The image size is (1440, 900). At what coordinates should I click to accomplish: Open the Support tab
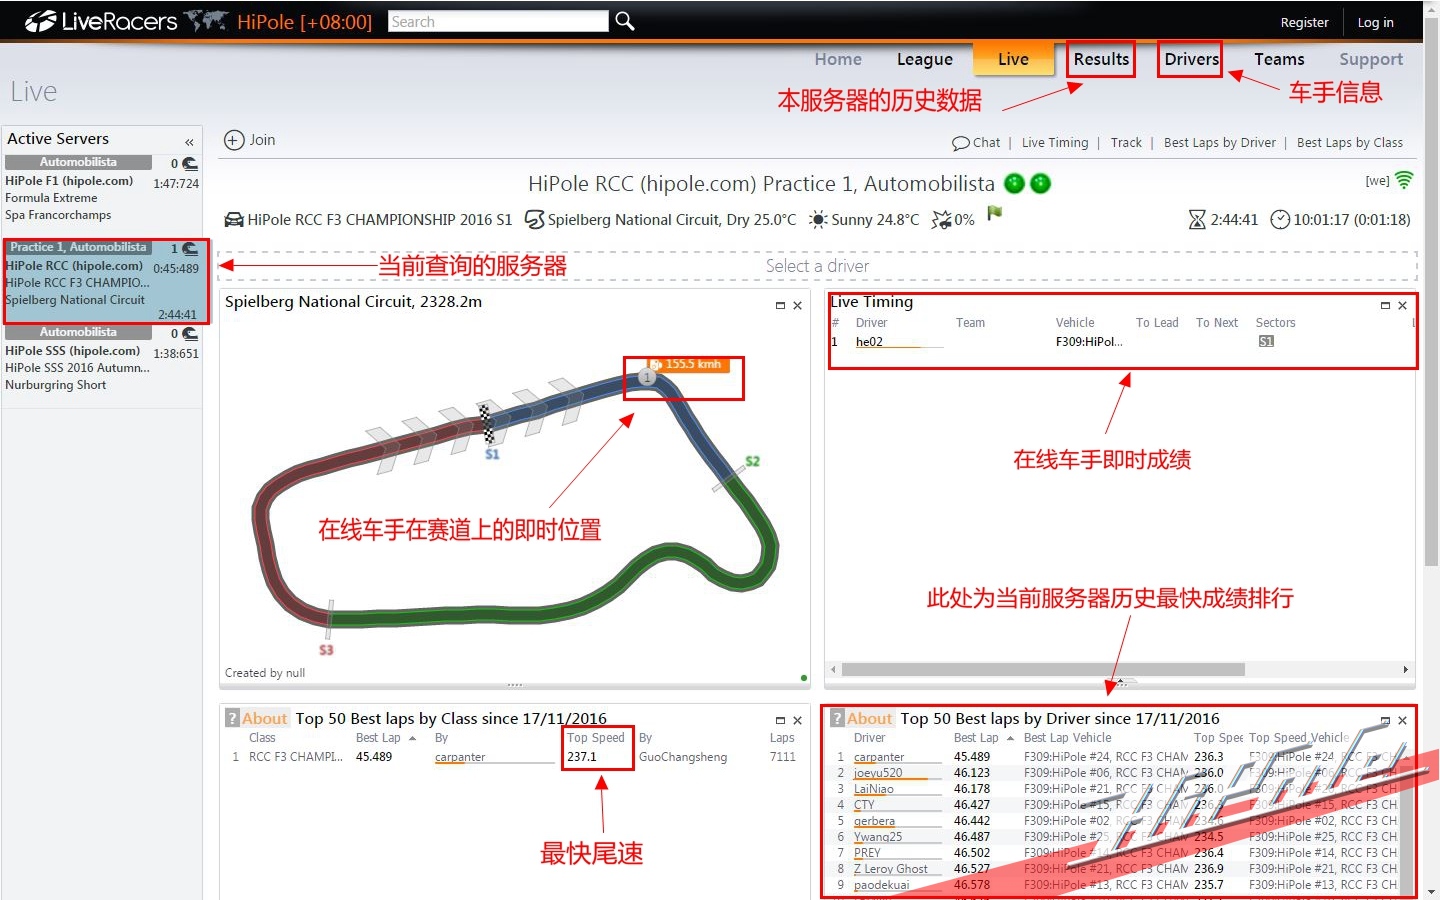(1371, 59)
